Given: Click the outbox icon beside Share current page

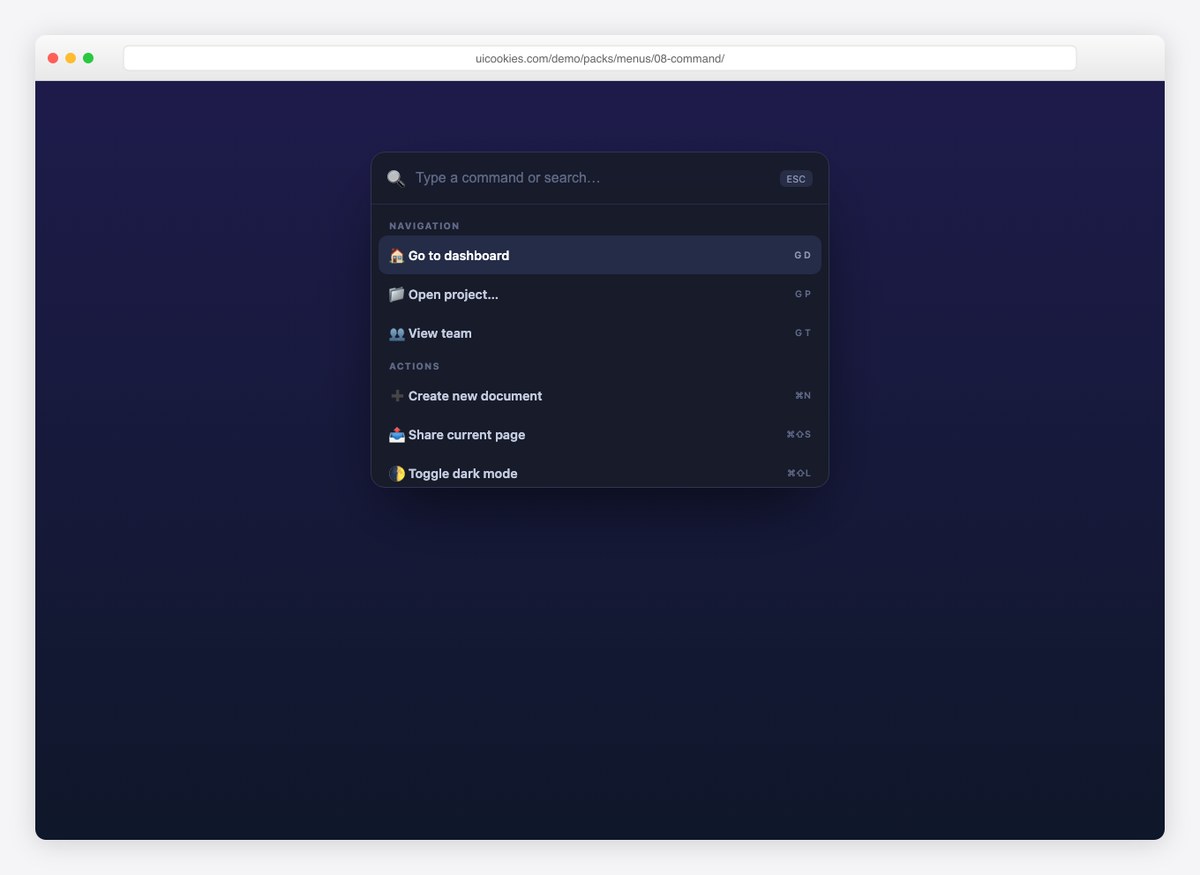Looking at the screenshot, I should (x=396, y=435).
